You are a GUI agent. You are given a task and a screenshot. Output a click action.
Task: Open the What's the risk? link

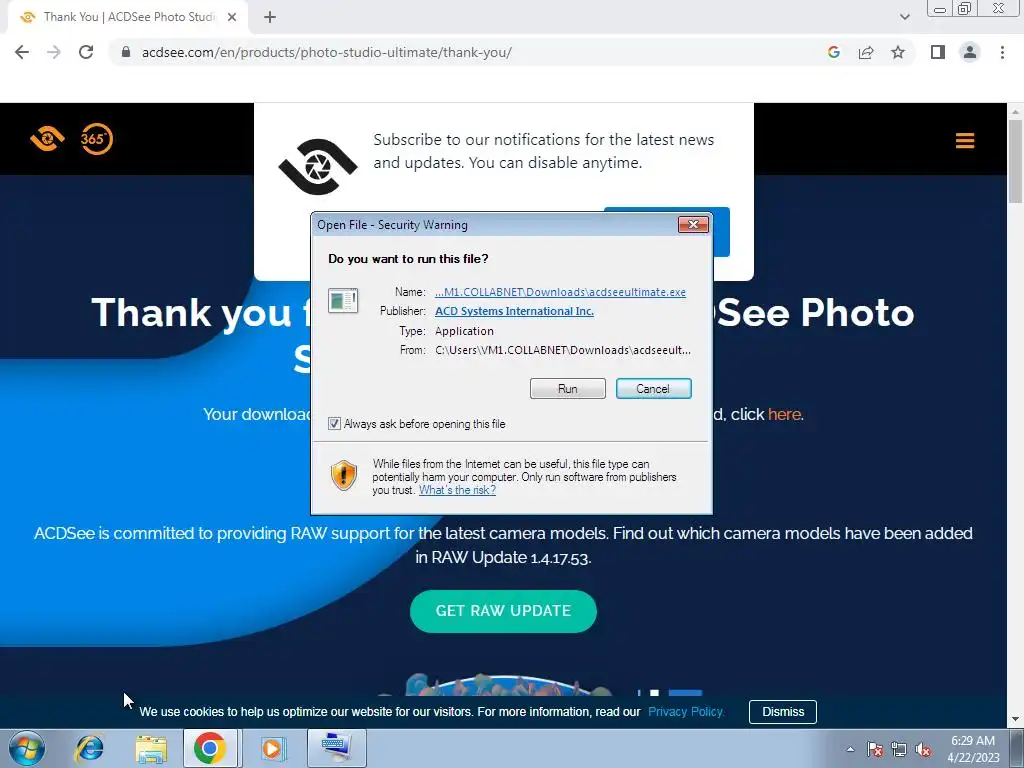click(x=457, y=490)
